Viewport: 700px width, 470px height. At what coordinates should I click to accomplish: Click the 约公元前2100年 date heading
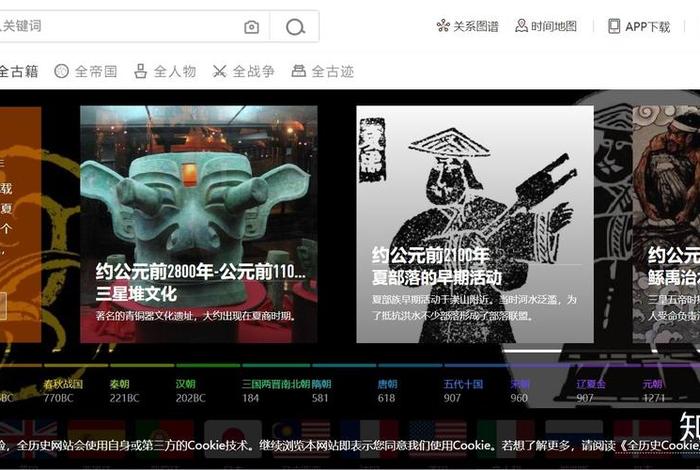click(x=431, y=255)
